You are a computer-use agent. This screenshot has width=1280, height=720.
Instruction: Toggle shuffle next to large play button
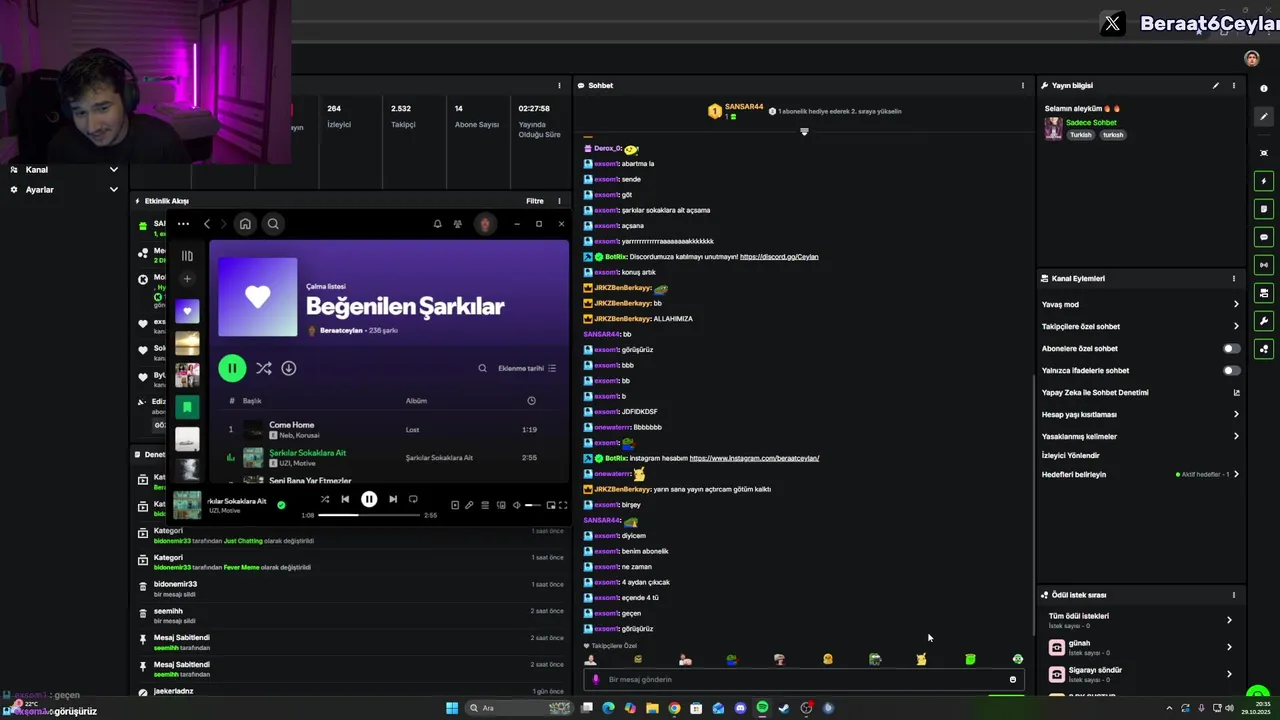click(263, 368)
